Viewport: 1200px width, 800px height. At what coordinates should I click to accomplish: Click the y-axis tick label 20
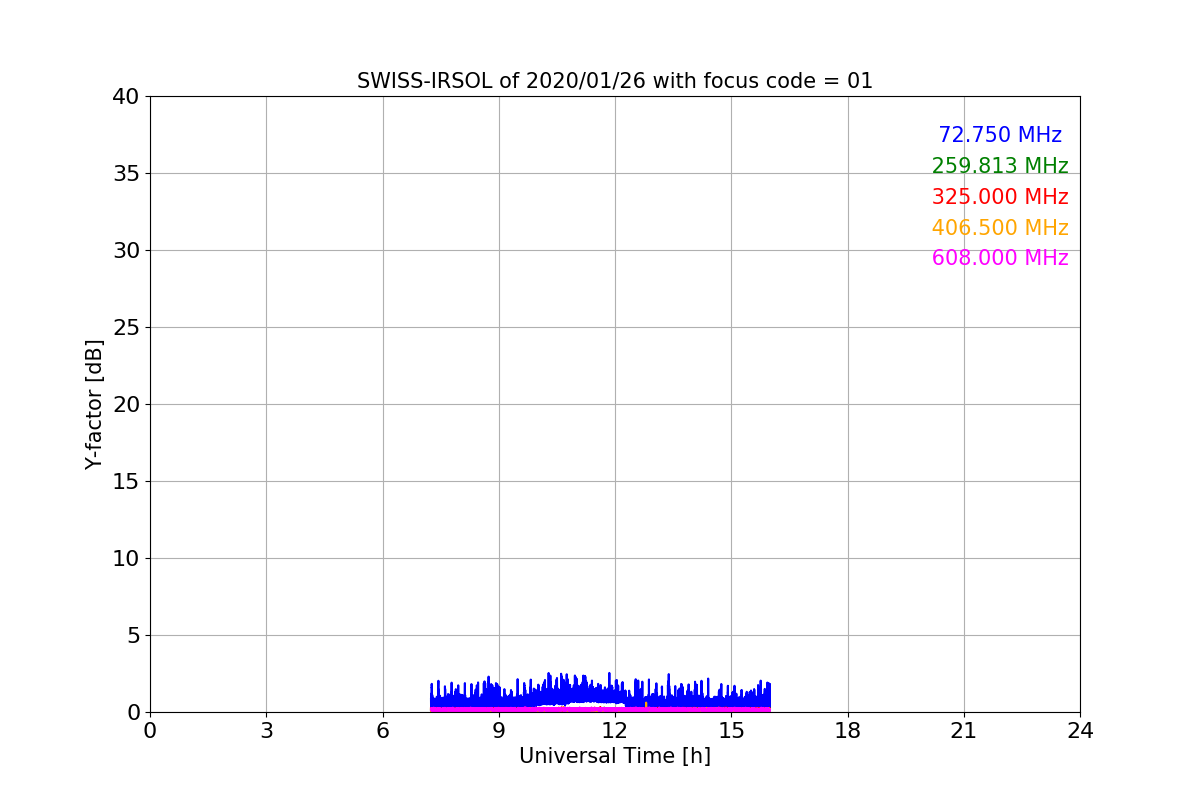point(126,405)
